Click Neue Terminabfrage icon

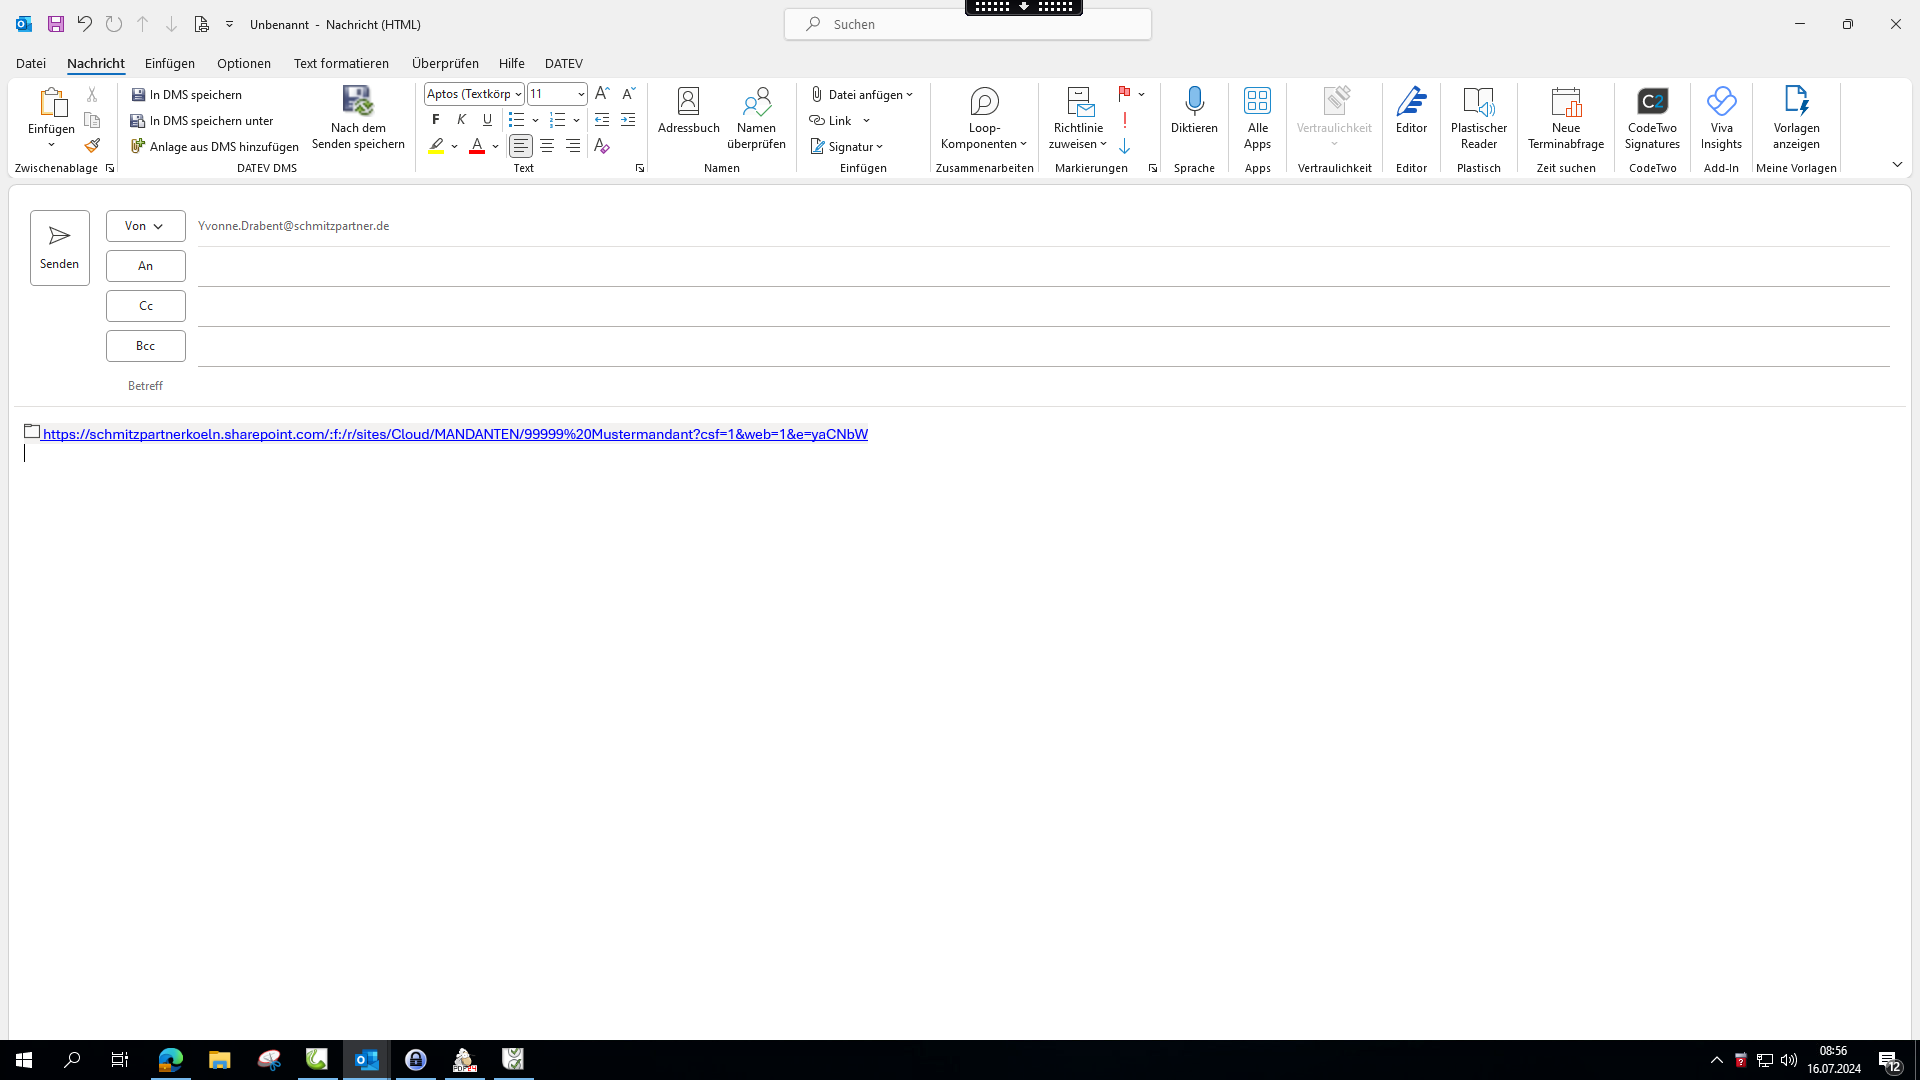pyautogui.click(x=1565, y=101)
